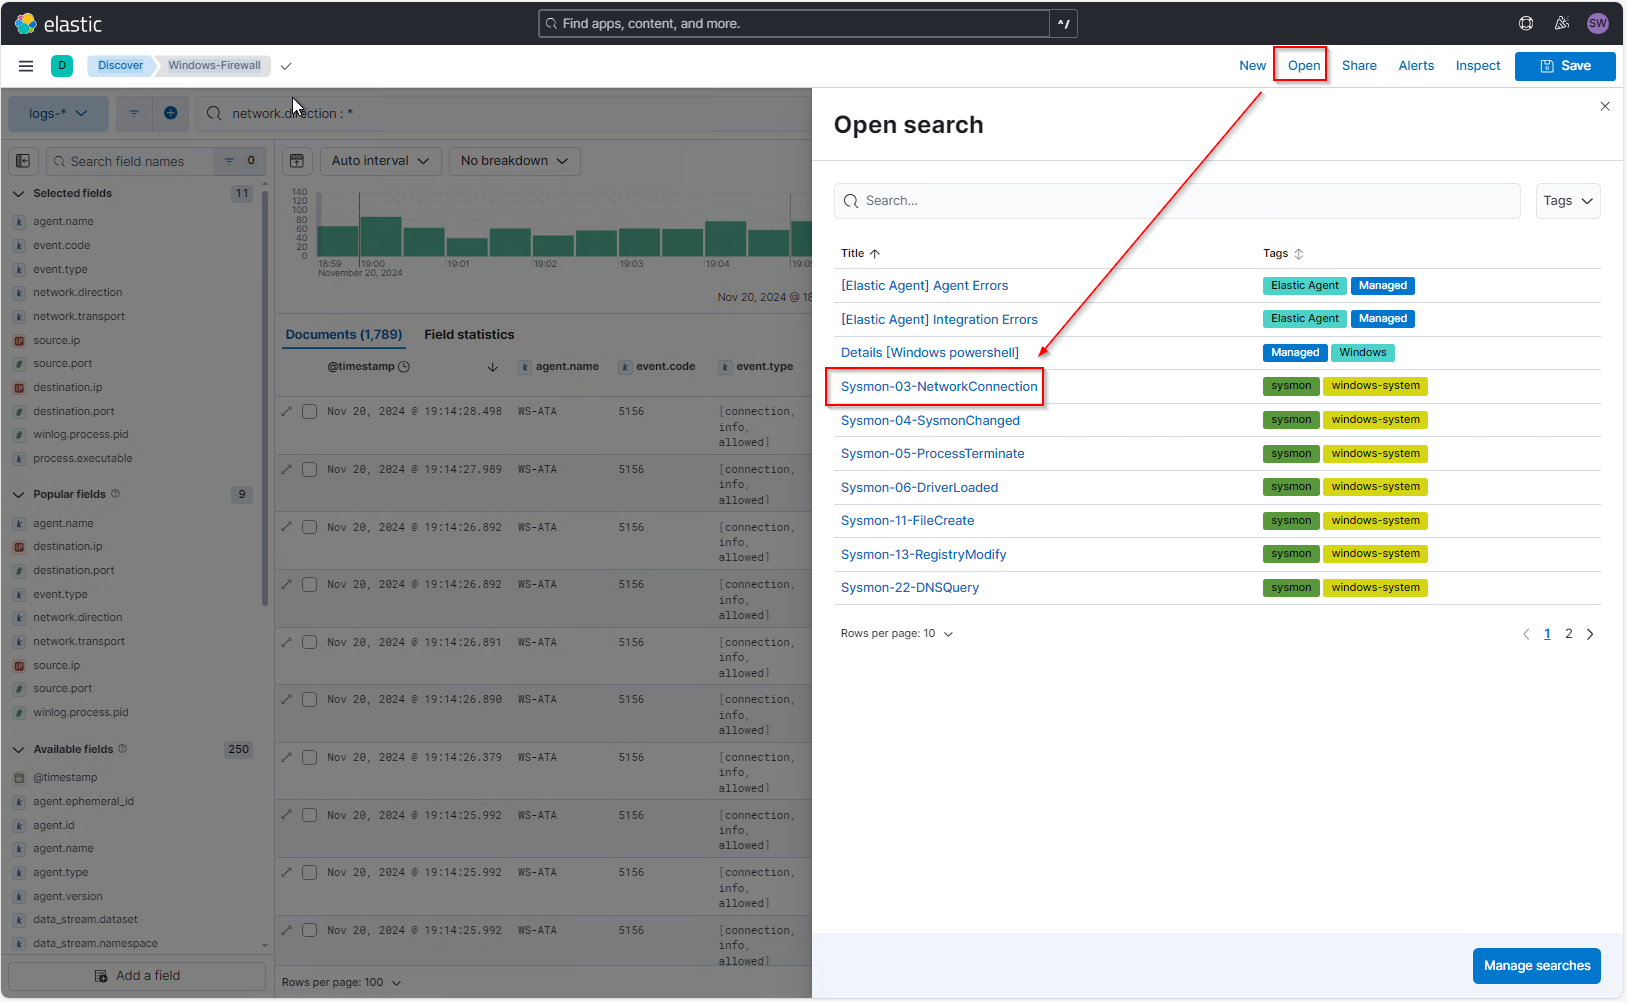Screen dimensions: 1627x1002
Task: Go to page 2 of saved searches
Action: coord(1569,634)
